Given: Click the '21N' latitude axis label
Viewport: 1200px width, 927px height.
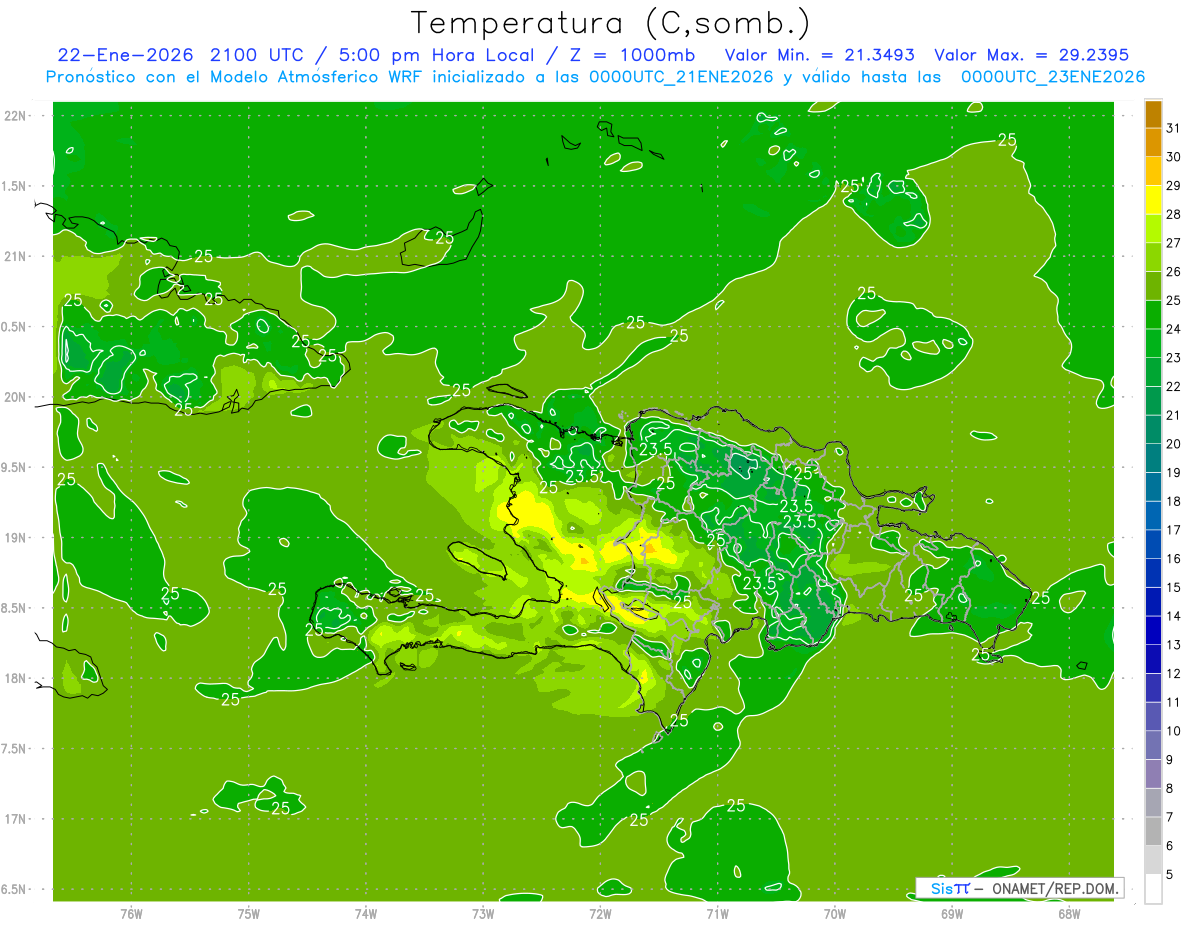Looking at the screenshot, I should 16,256.
